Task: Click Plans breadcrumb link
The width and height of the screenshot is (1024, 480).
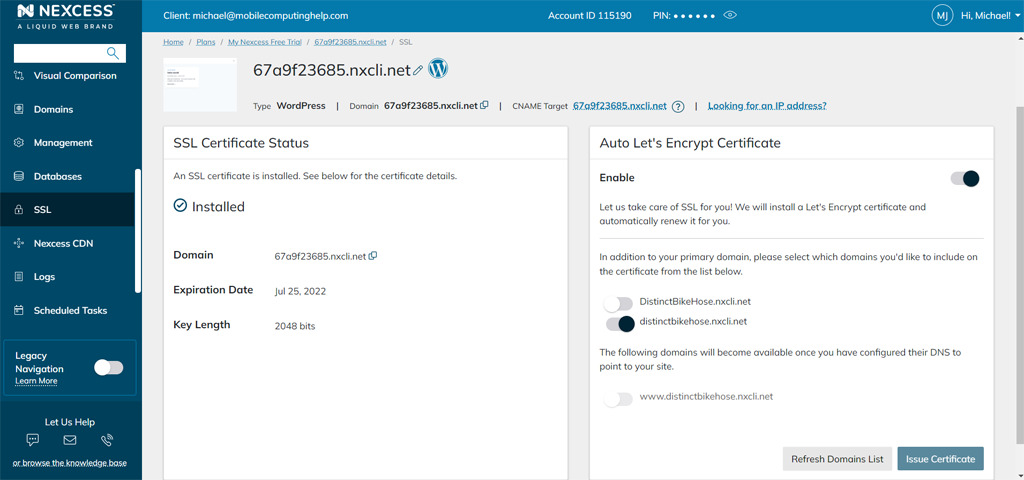Action: click(x=206, y=42)
